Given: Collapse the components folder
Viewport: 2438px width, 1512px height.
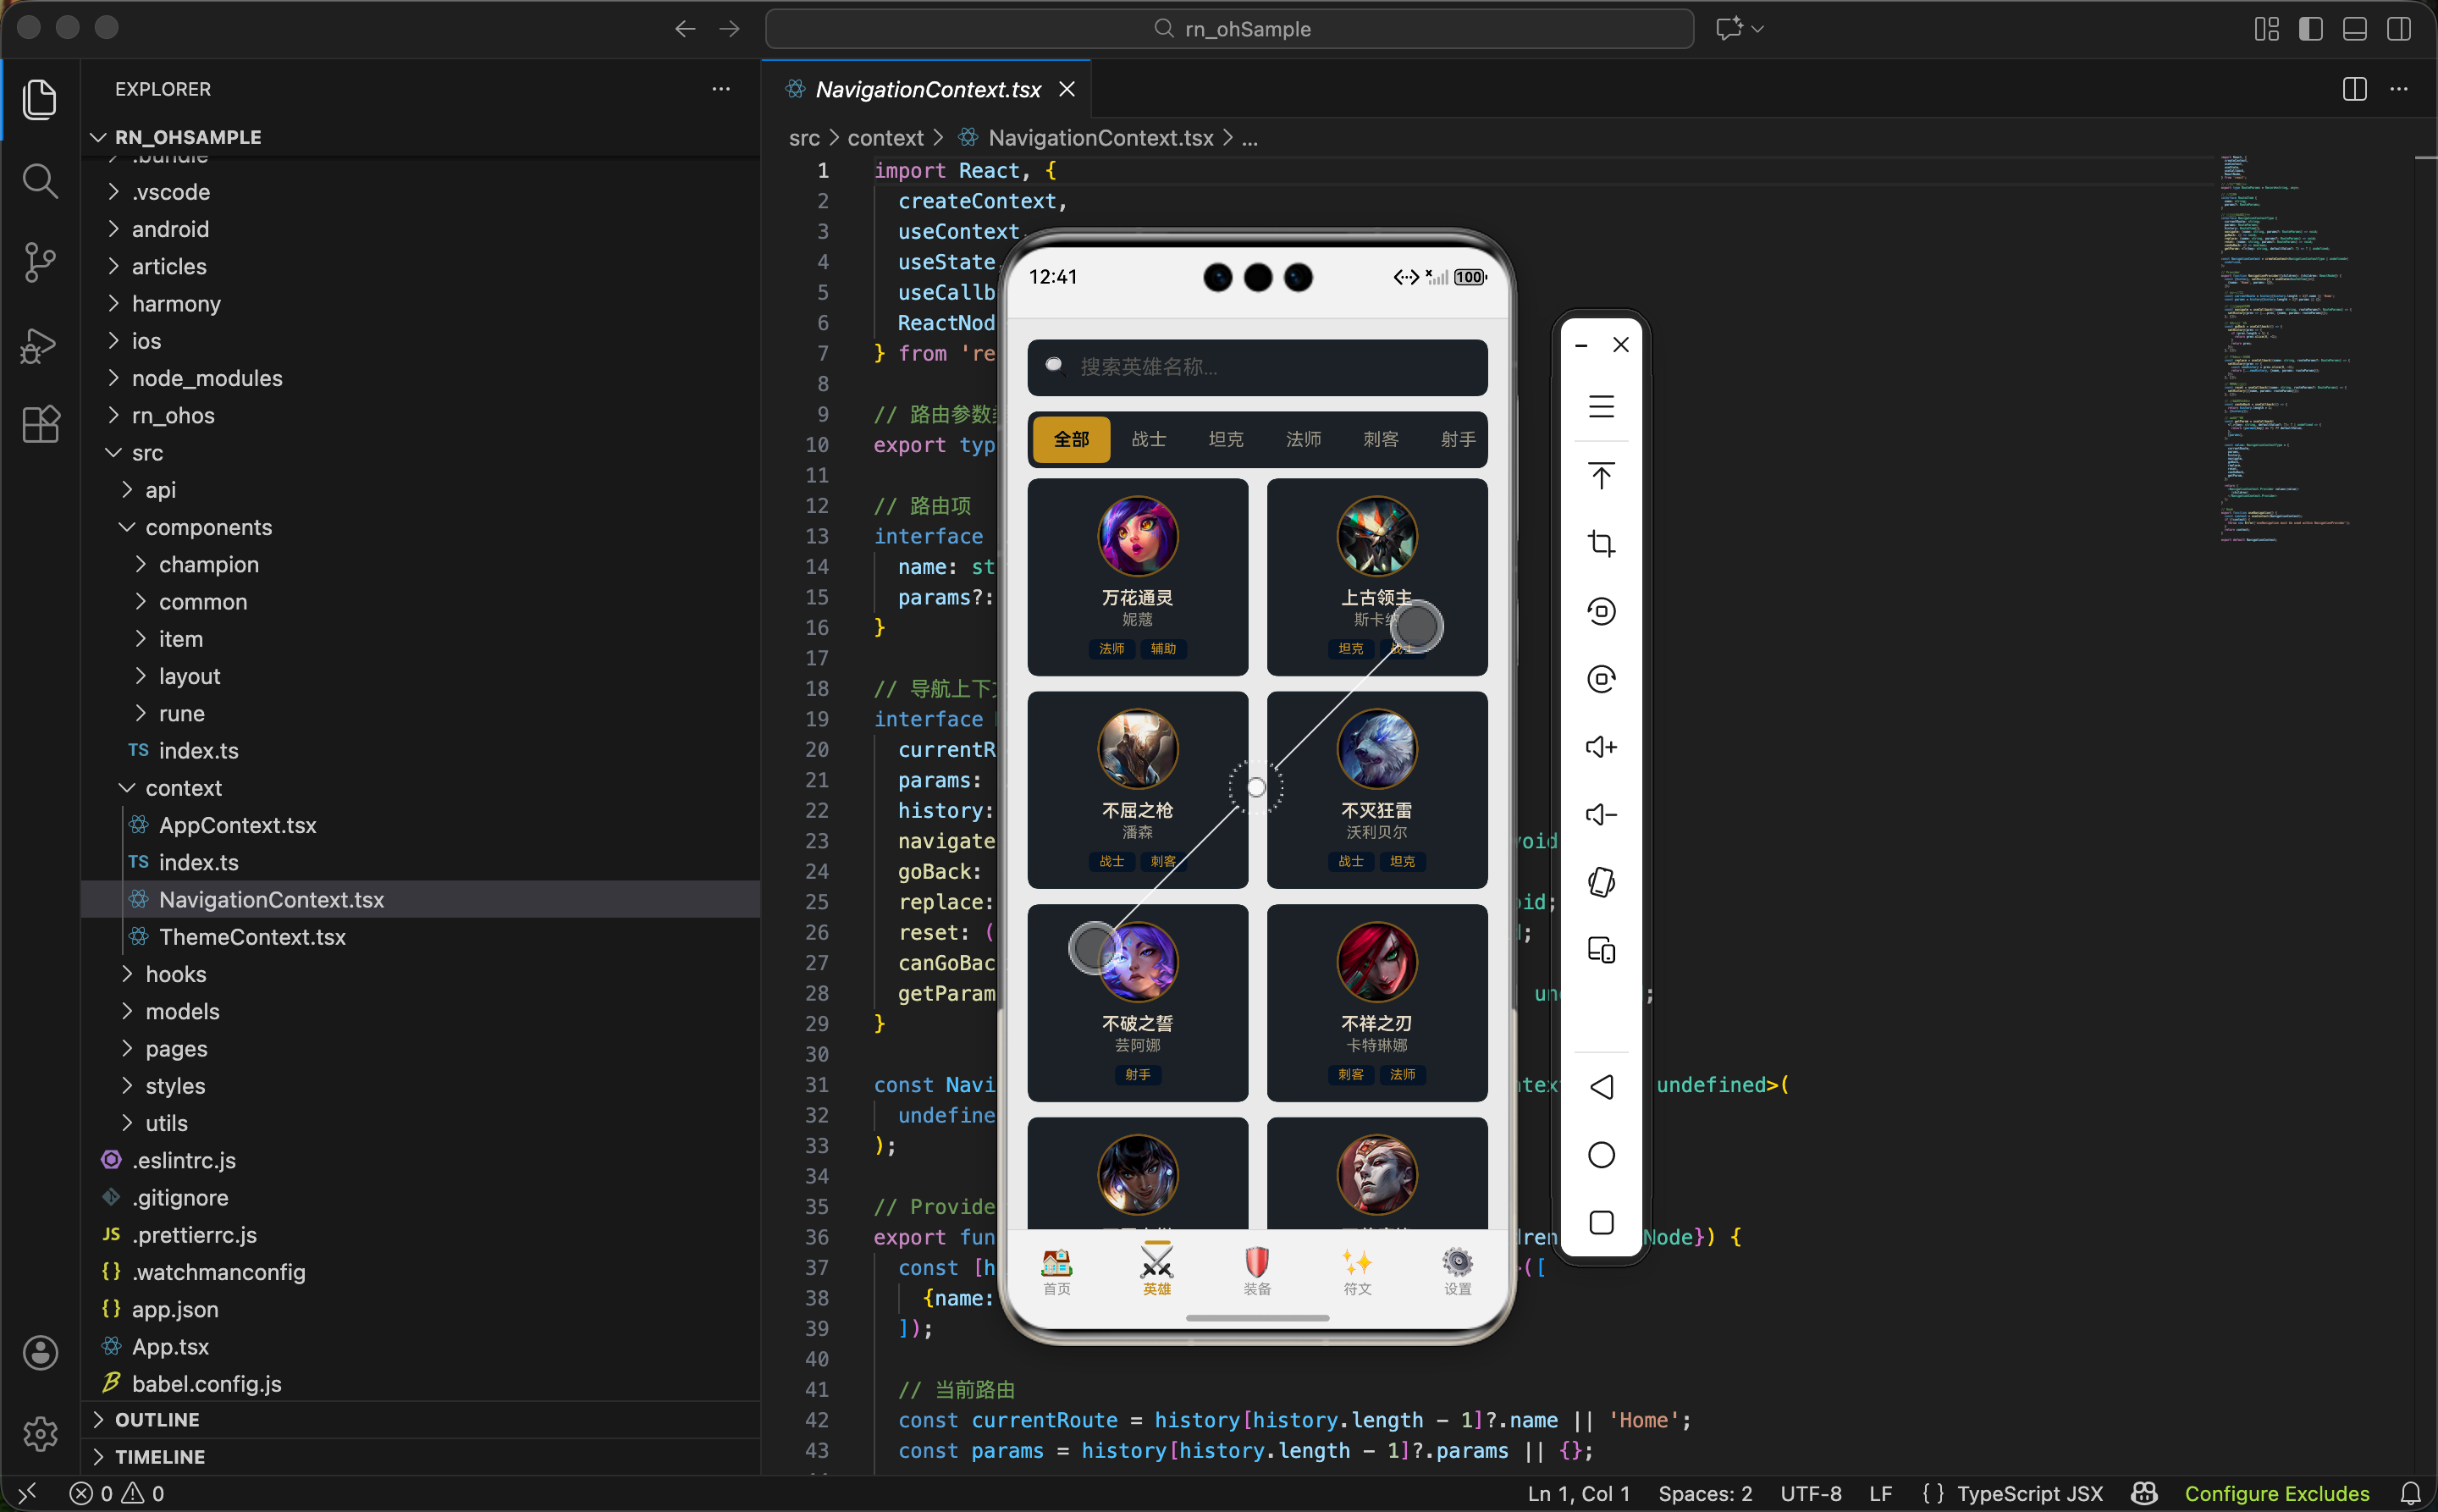Looking at the screenshot, I should pyautogui.click(x=208, y=527).
